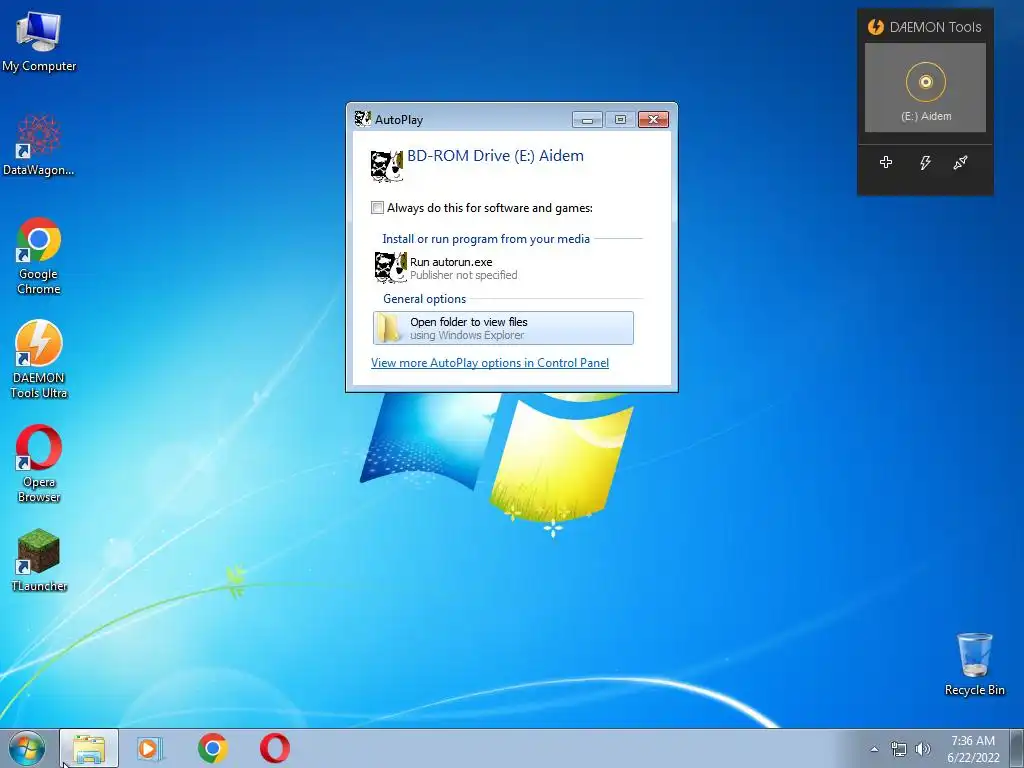Select the Recycle Bin icon

pos(974,664)
